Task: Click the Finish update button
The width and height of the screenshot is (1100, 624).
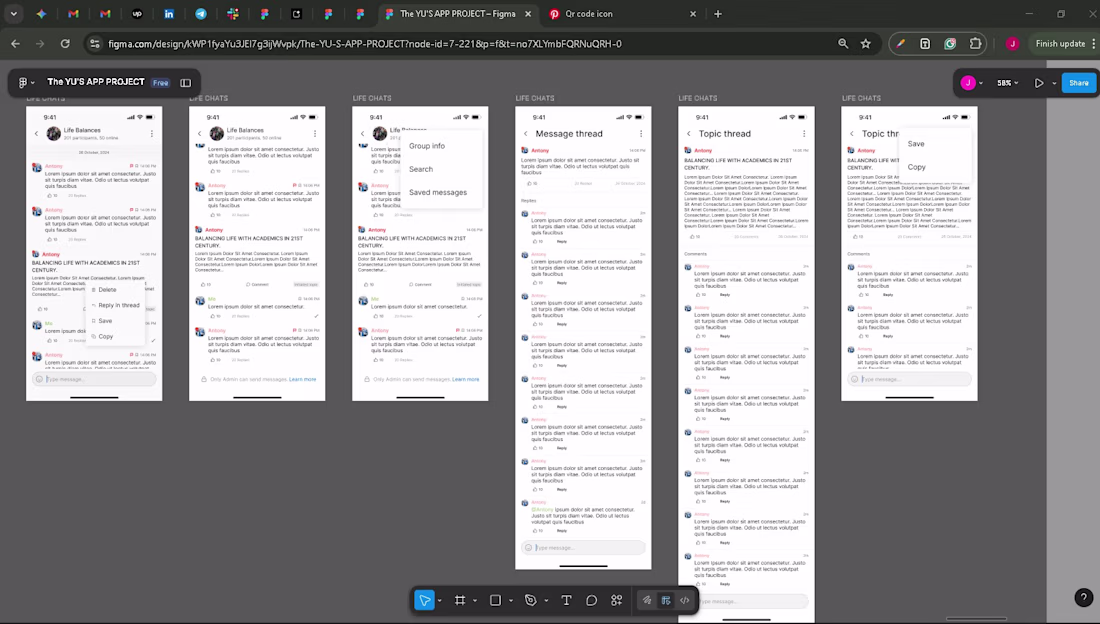Action: coord(1060,44)
